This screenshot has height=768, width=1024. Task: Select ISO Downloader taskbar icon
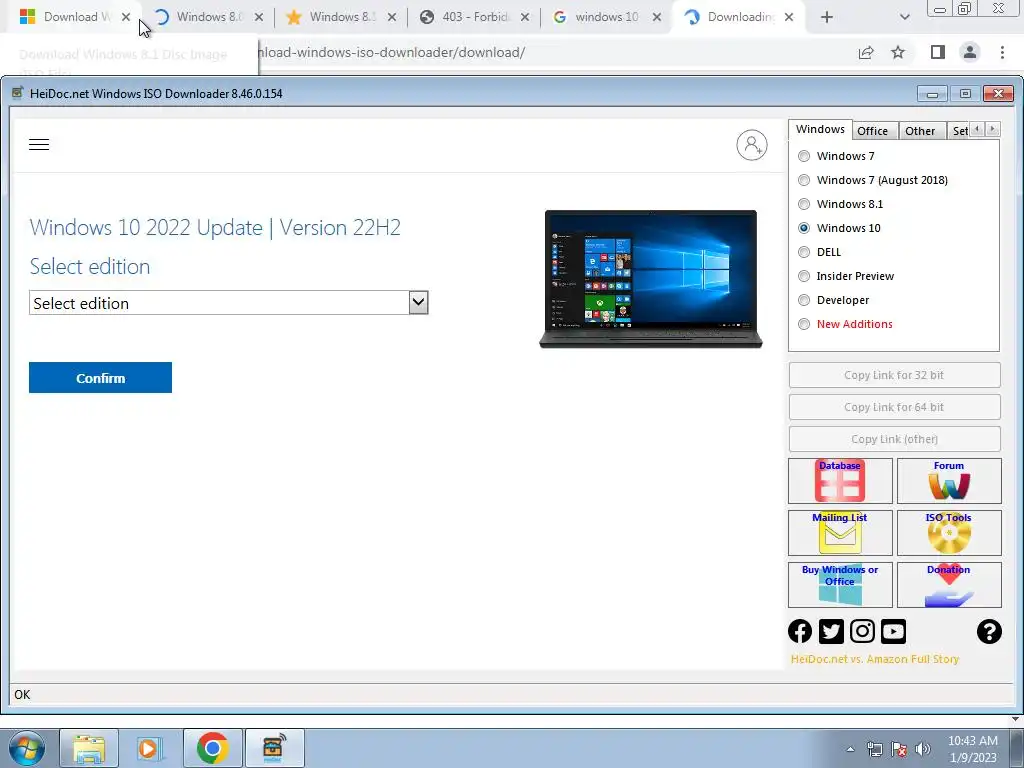(x=274, y=748)
